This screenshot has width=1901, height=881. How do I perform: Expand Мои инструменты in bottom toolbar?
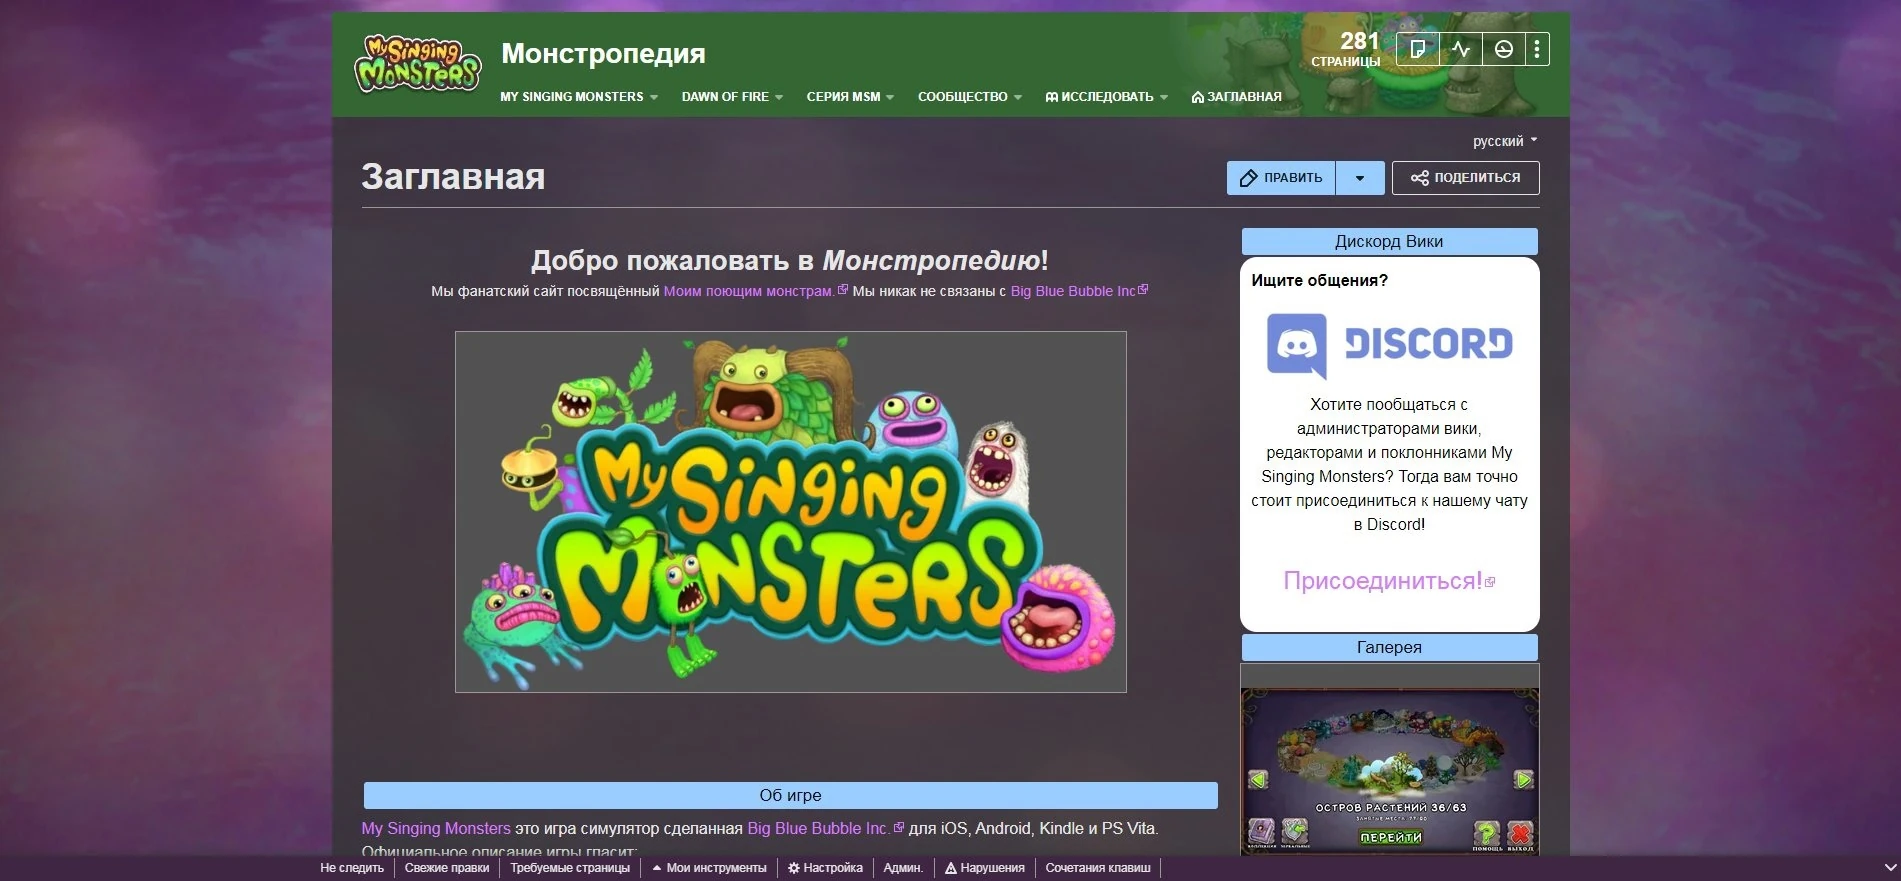coord(710,868)
